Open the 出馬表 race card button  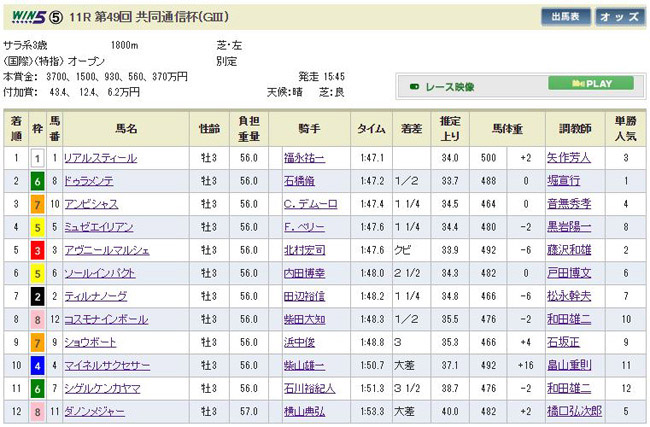[x=565, y=18]
